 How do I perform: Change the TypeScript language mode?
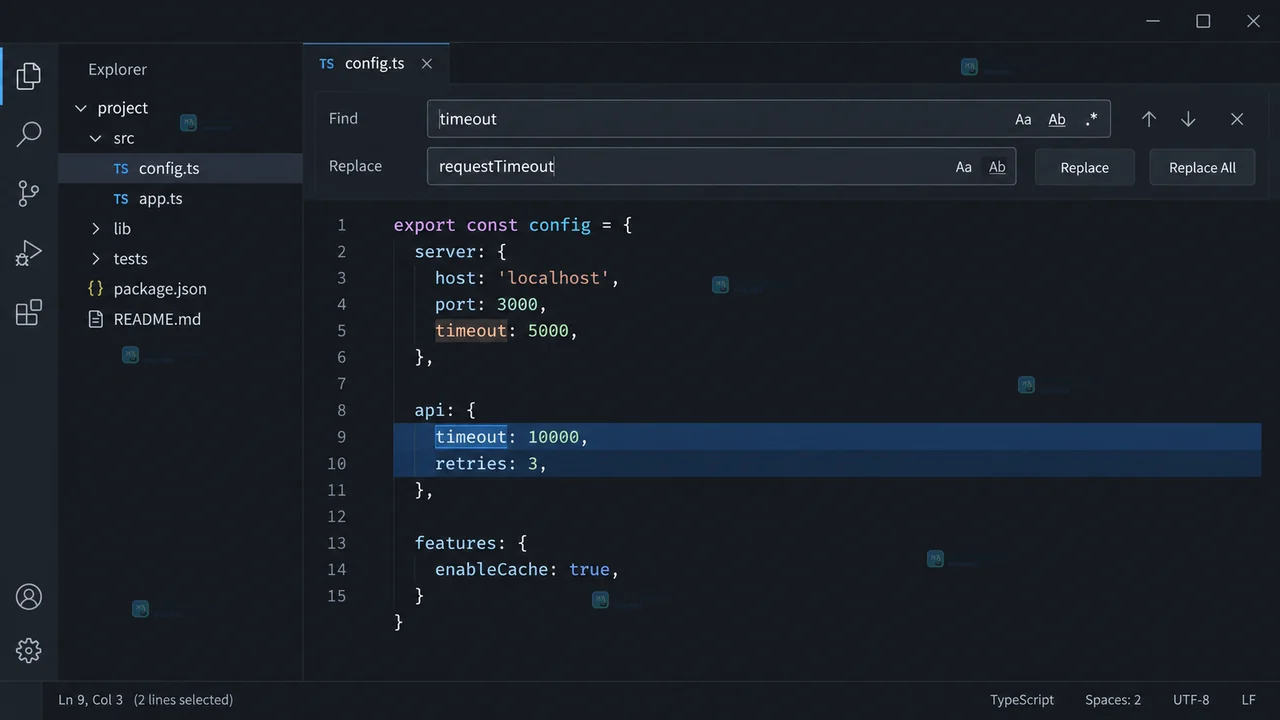pos(1022,700)
